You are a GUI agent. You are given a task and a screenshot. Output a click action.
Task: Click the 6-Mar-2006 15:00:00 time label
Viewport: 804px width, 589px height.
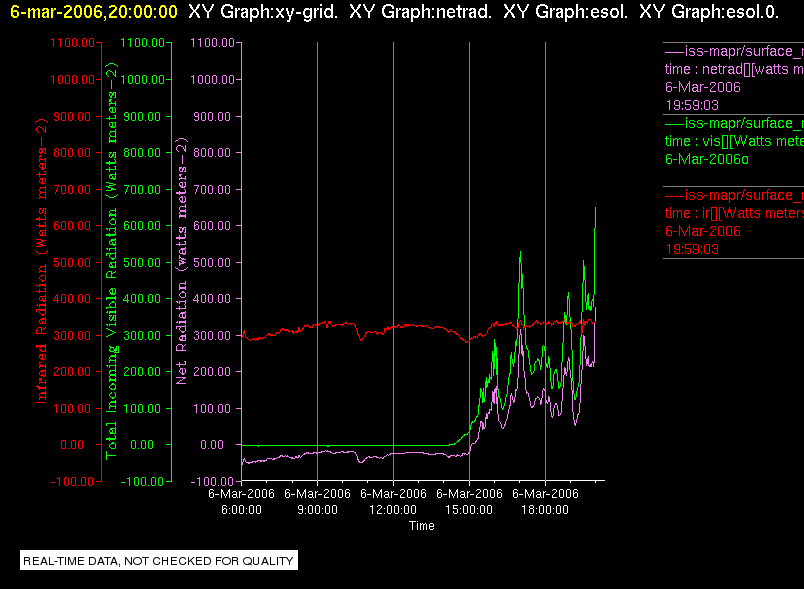(469, 502)
